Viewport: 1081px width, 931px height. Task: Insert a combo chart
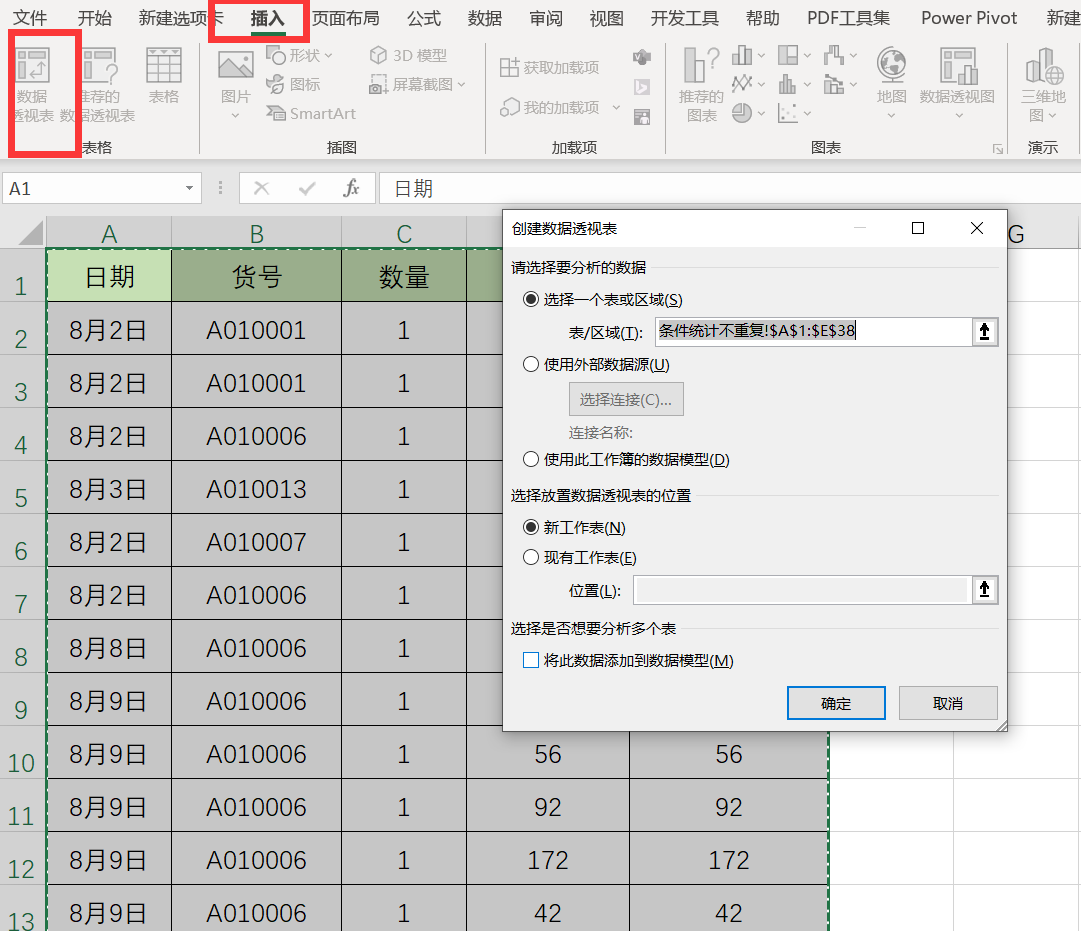pos(834,84)
